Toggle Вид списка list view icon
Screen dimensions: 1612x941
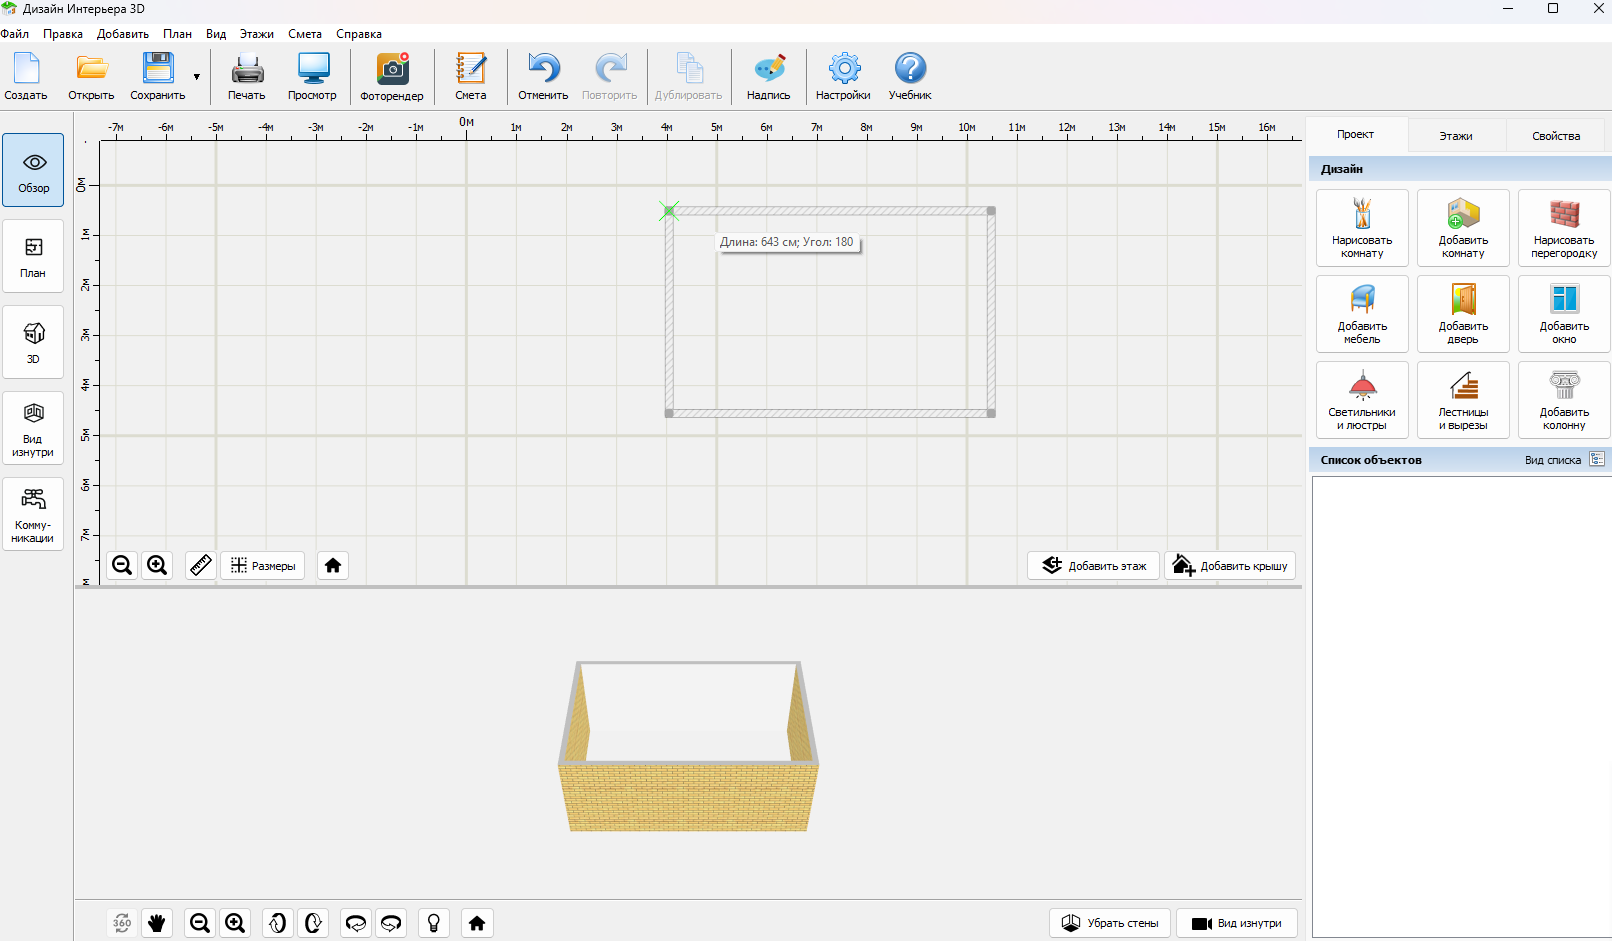click(1597, 460)
